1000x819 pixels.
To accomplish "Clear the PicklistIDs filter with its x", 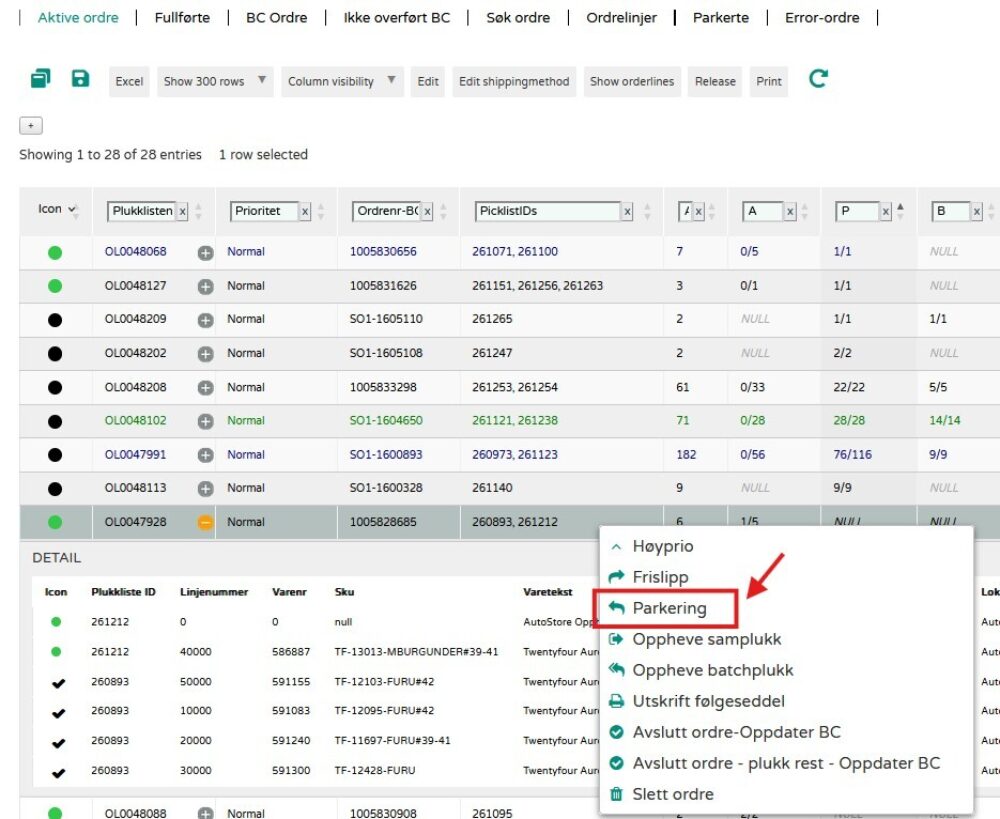I will [627, 212].
